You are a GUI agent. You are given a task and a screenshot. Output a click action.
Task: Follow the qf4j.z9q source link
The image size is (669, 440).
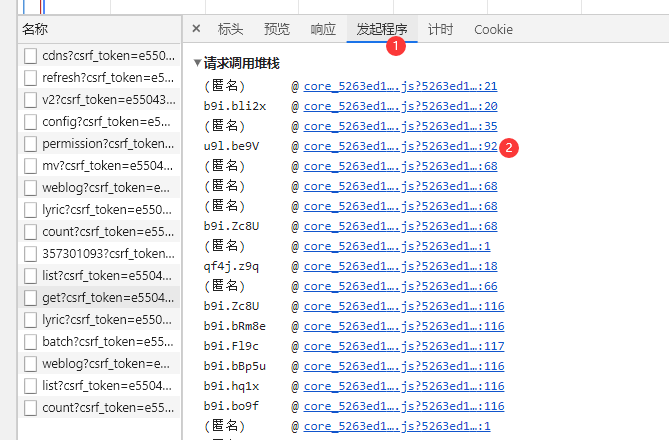tap(400, 266)
